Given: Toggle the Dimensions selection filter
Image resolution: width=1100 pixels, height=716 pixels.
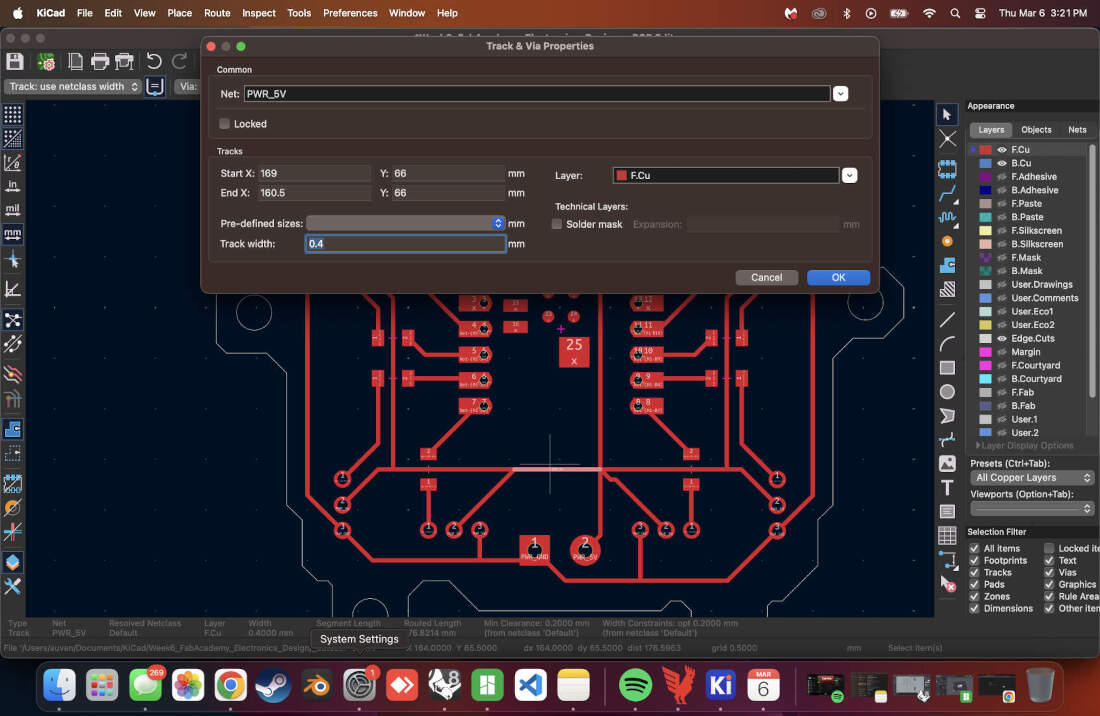Looking at the screenshot, I should tap(974, 608).
